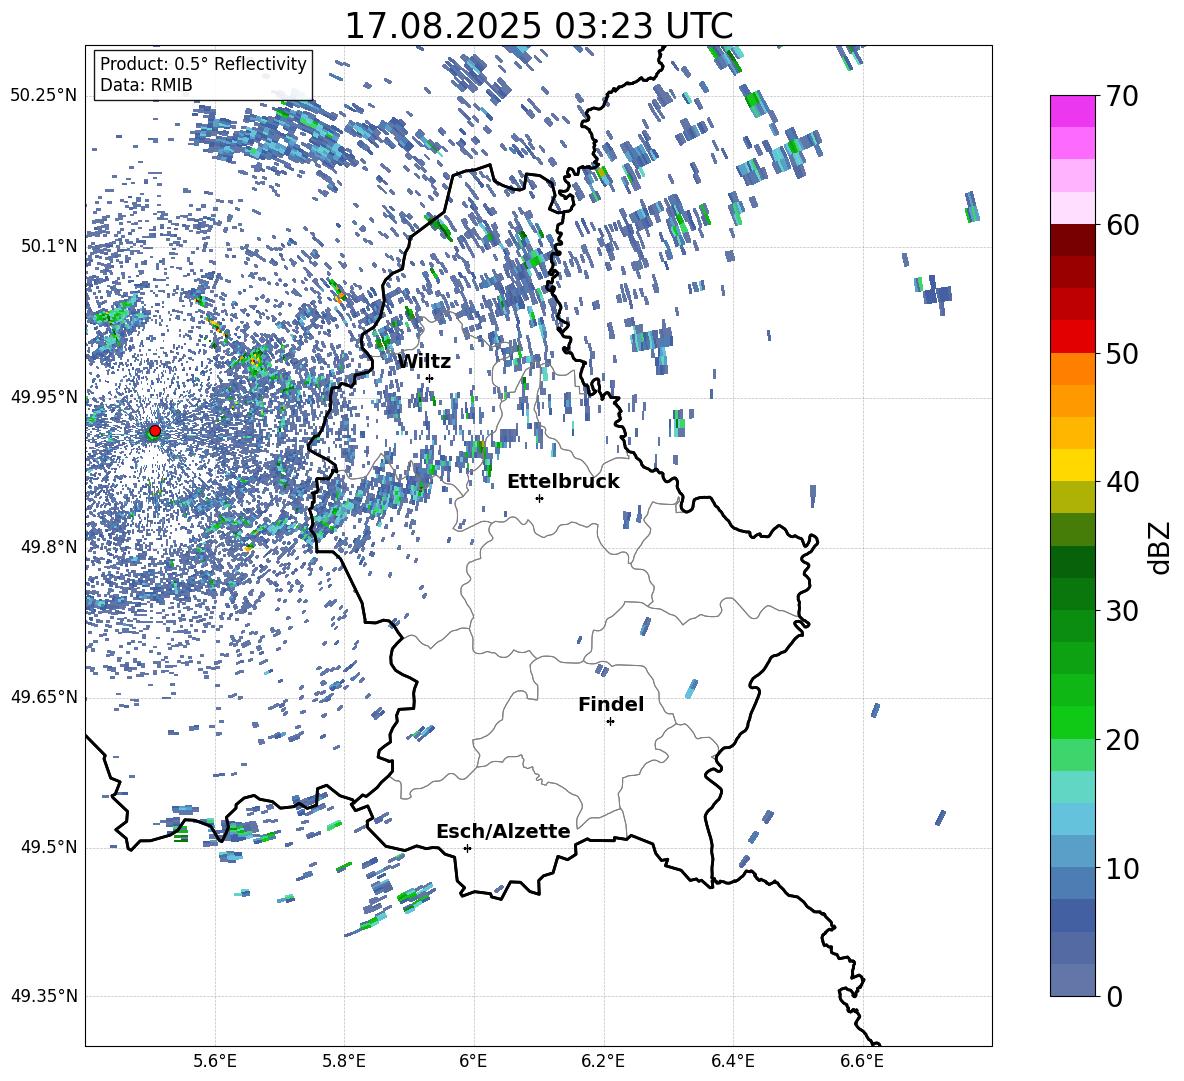Click the bright red 50-52 dBZ color band
The height and width of the screenshot is (1081, 1184).
click(1072, 336)
